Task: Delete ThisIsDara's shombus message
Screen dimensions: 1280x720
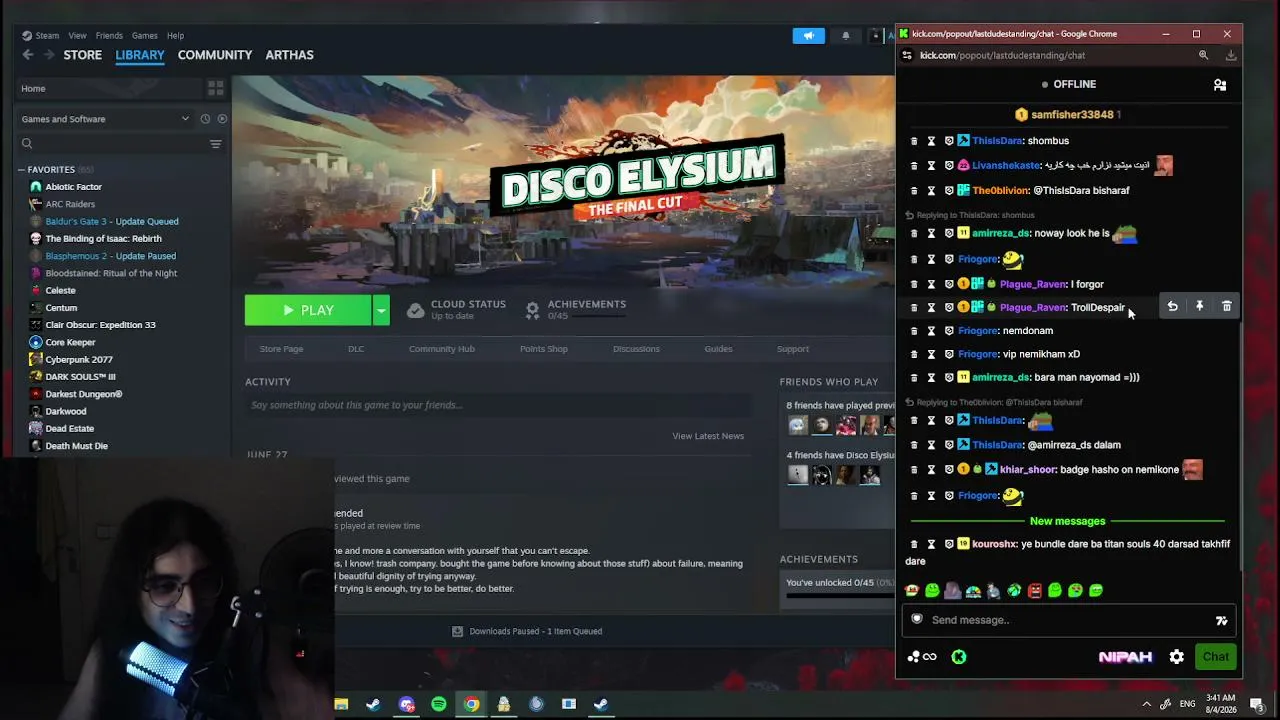Action: tap(914, 141)
